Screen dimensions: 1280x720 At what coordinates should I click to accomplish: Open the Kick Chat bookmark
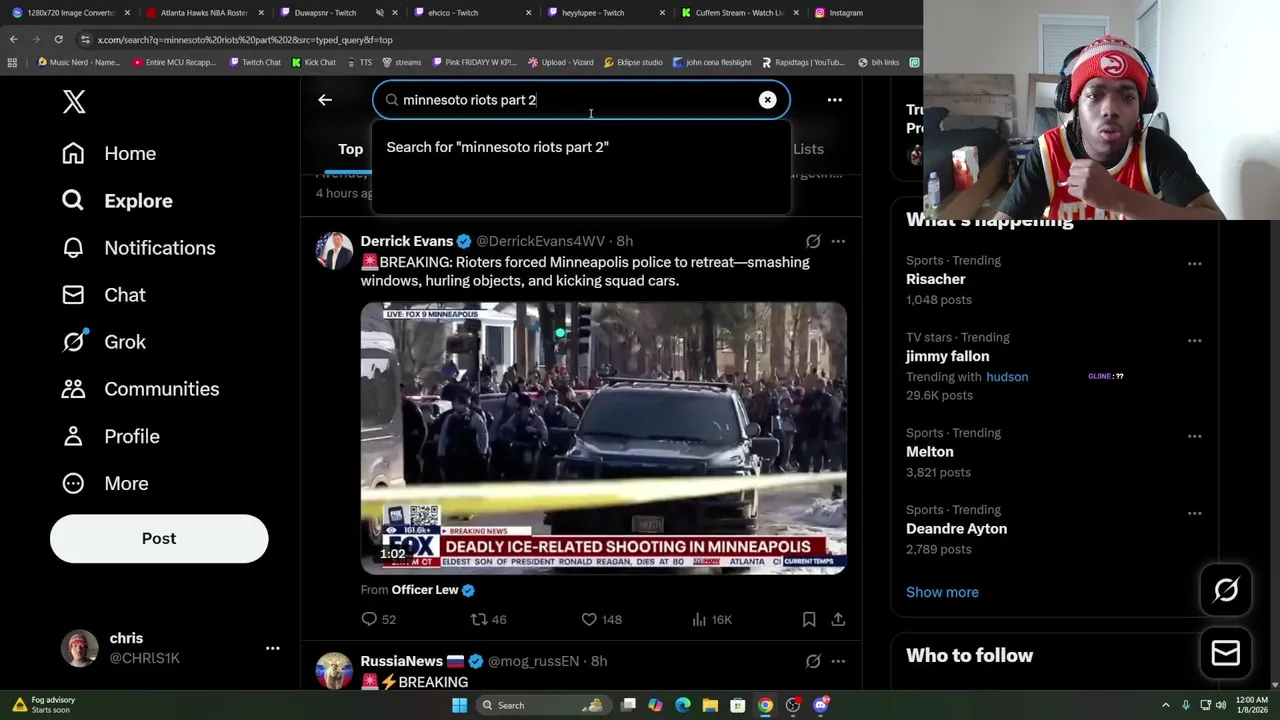pos(314,62)
